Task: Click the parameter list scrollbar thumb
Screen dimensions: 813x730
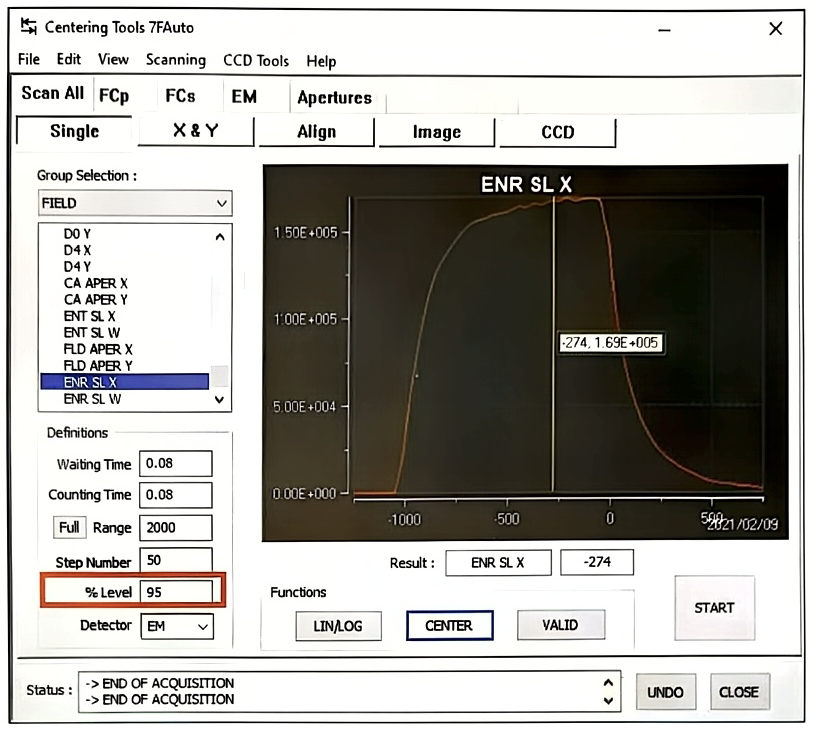Action: point(220,376)
